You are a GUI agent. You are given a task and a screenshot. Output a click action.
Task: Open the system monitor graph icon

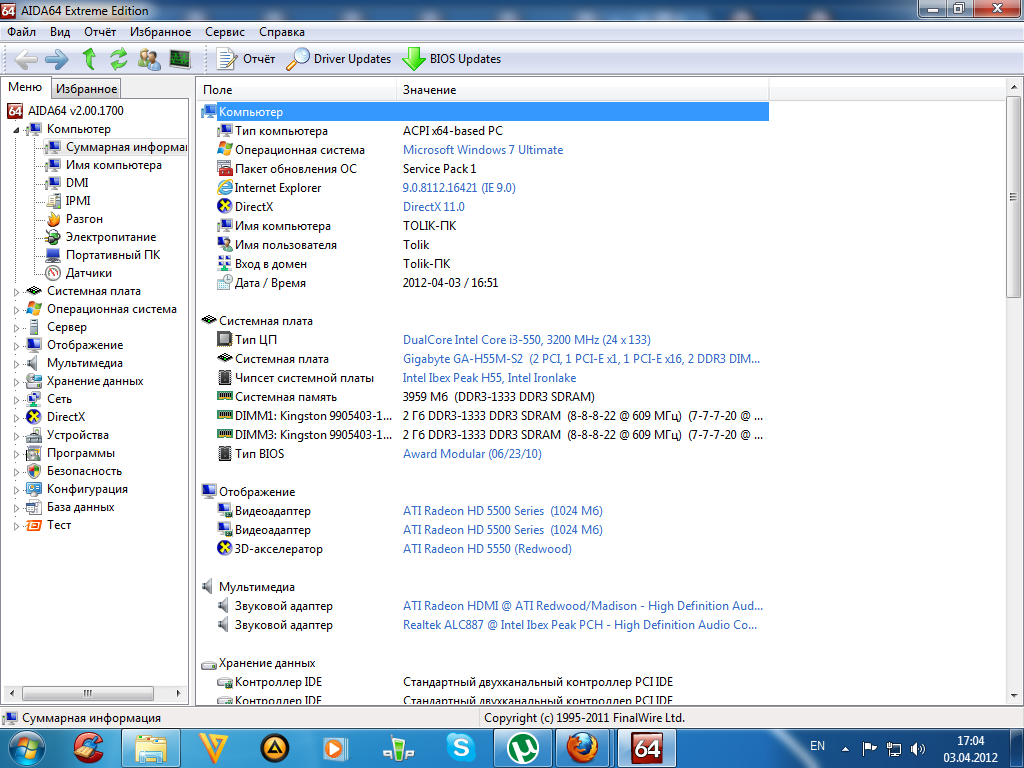point(180,59)
